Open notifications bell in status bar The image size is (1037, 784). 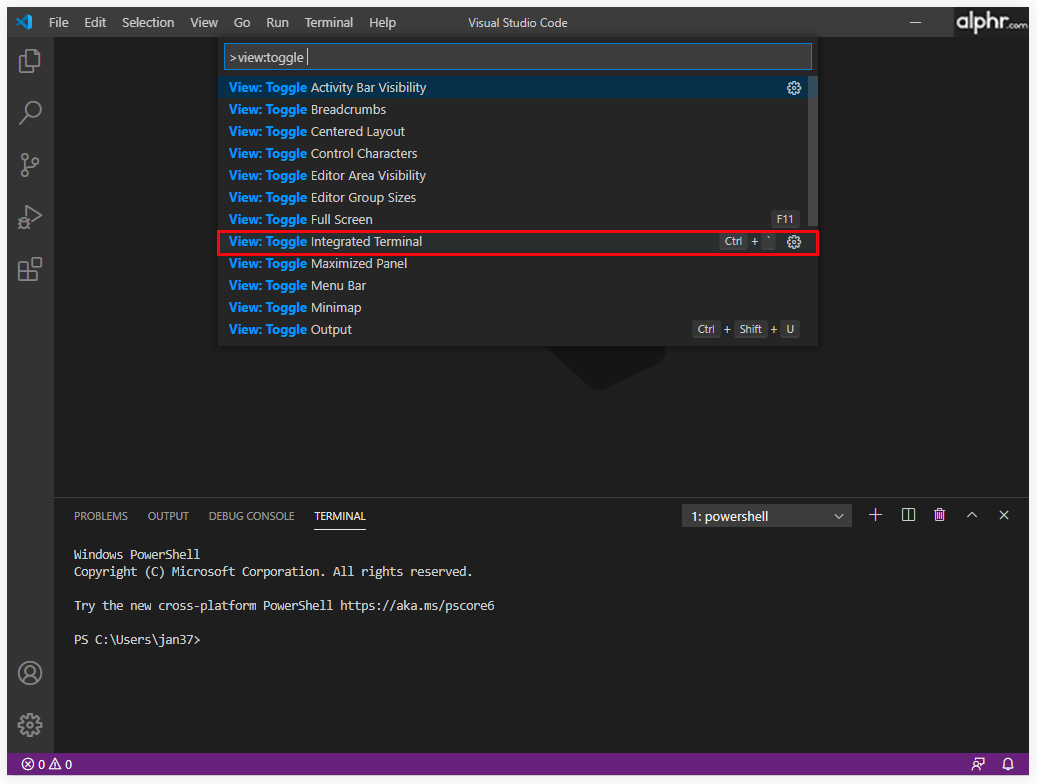[1008, 764]
